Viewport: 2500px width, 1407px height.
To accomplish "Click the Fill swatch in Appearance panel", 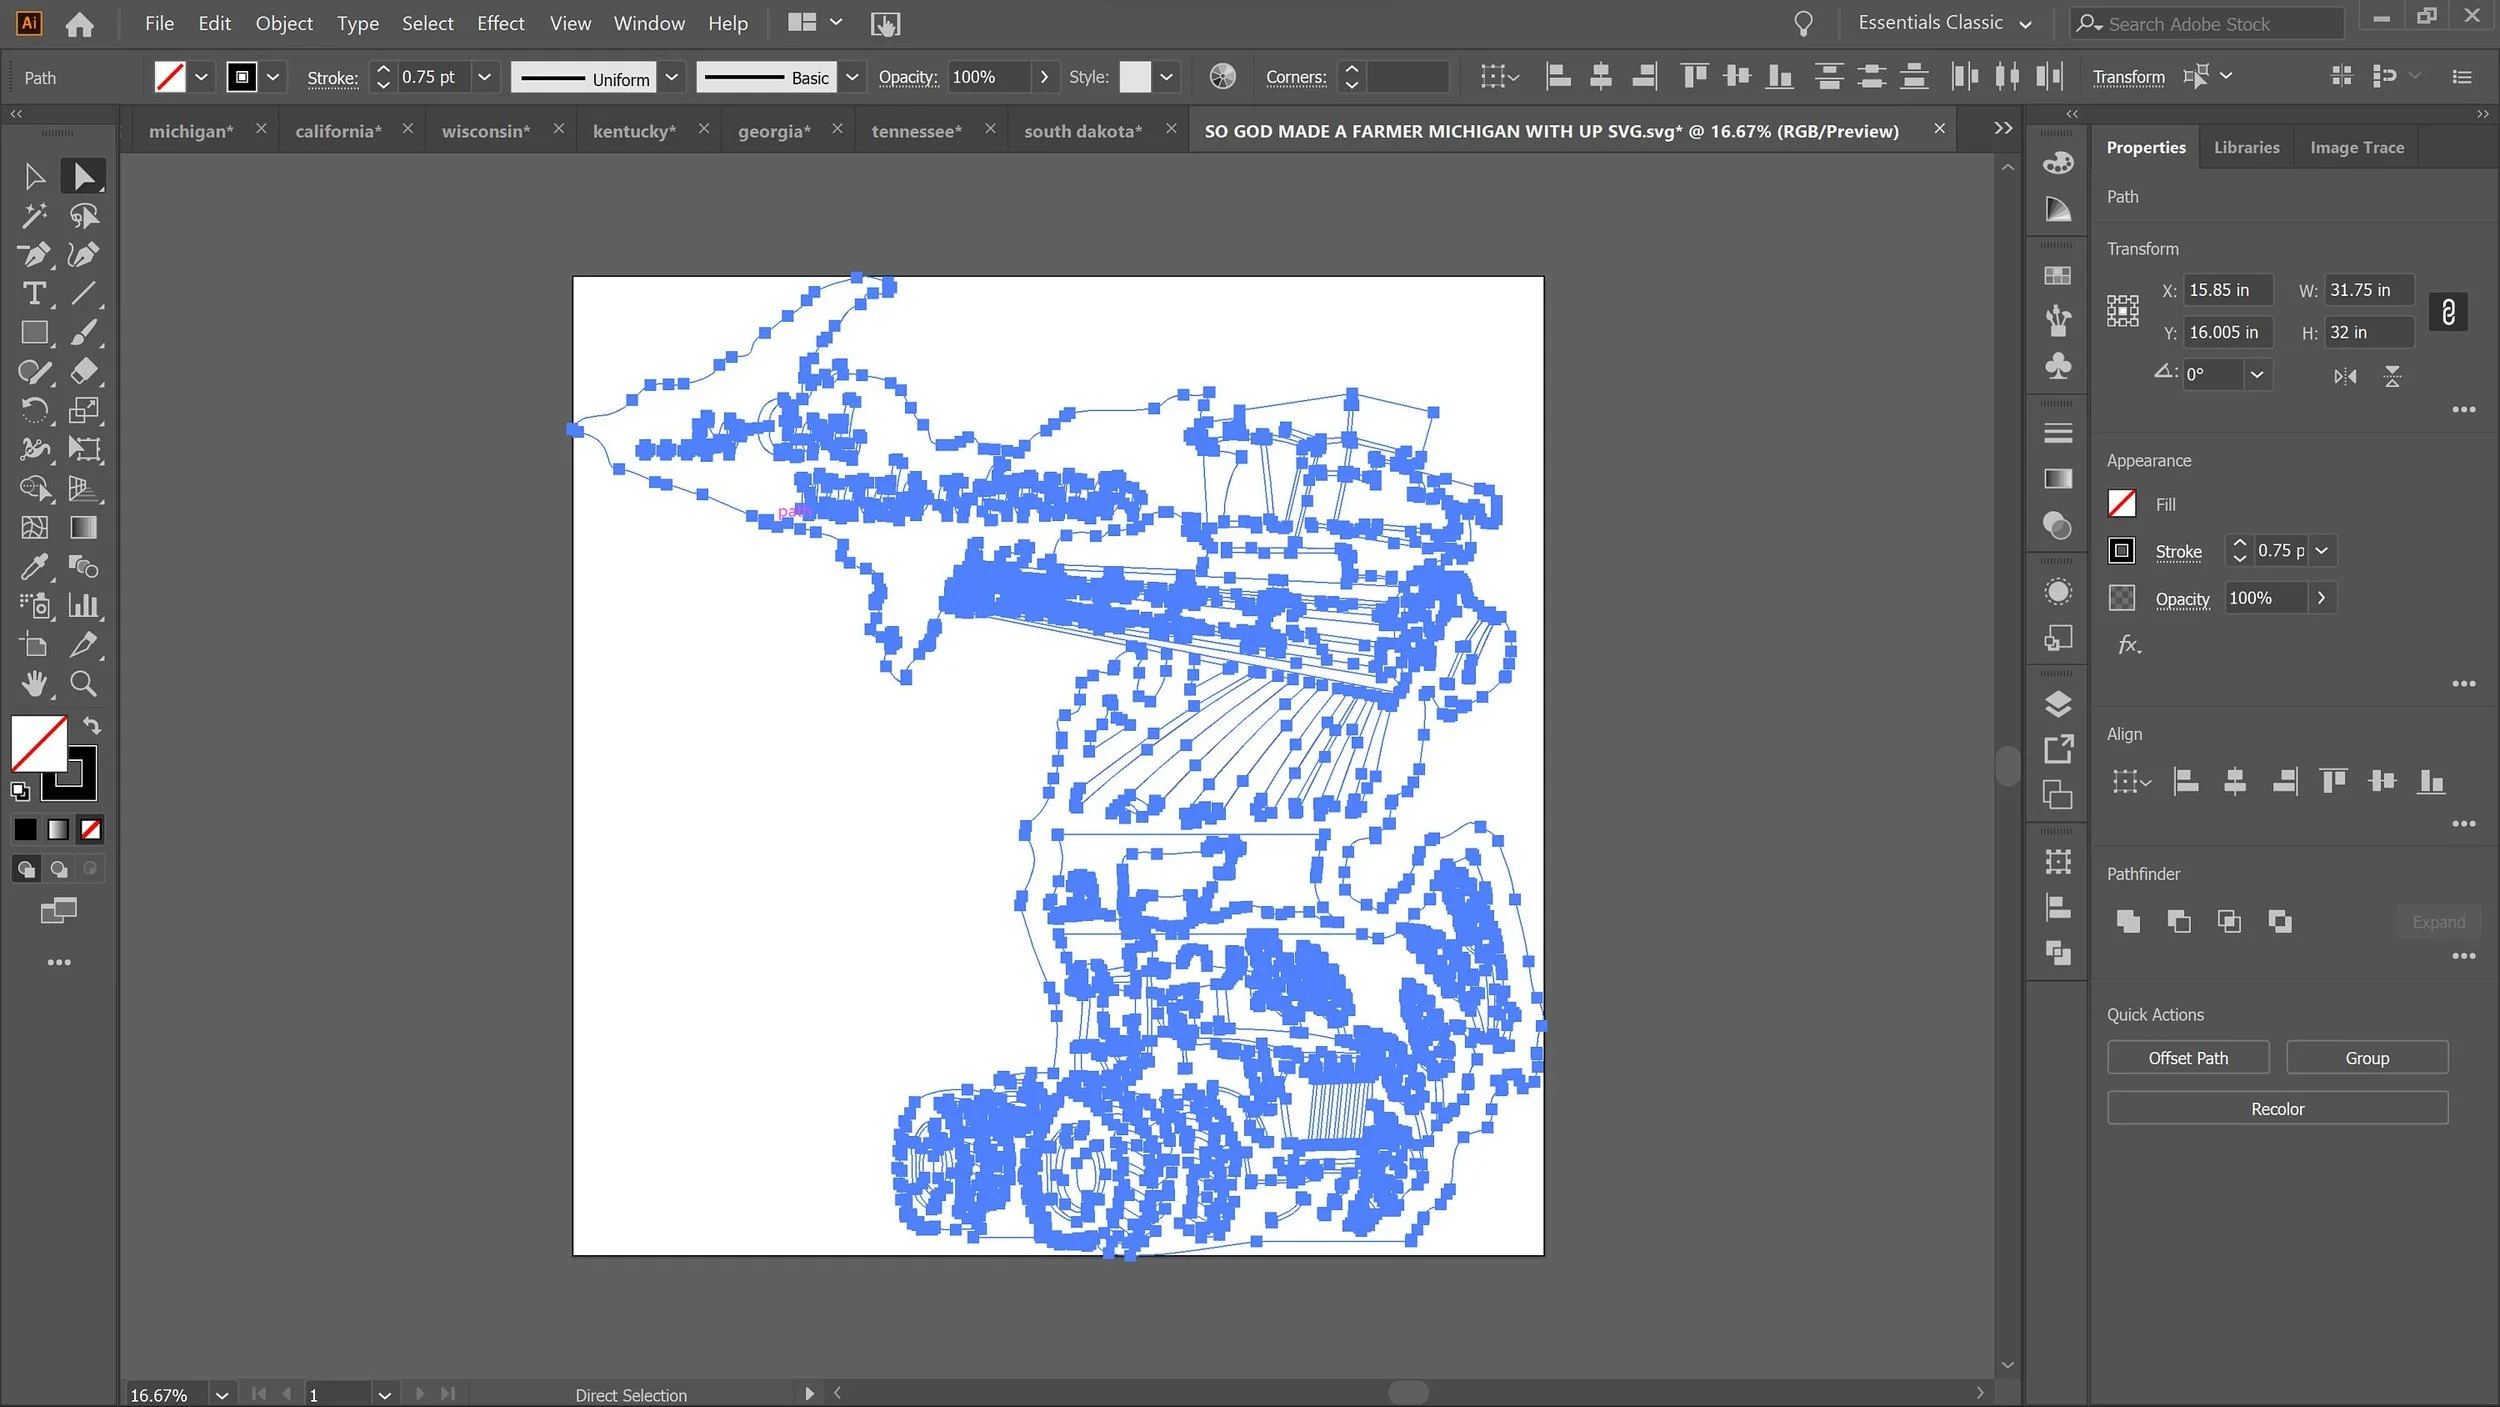I will pos(2121,504).
